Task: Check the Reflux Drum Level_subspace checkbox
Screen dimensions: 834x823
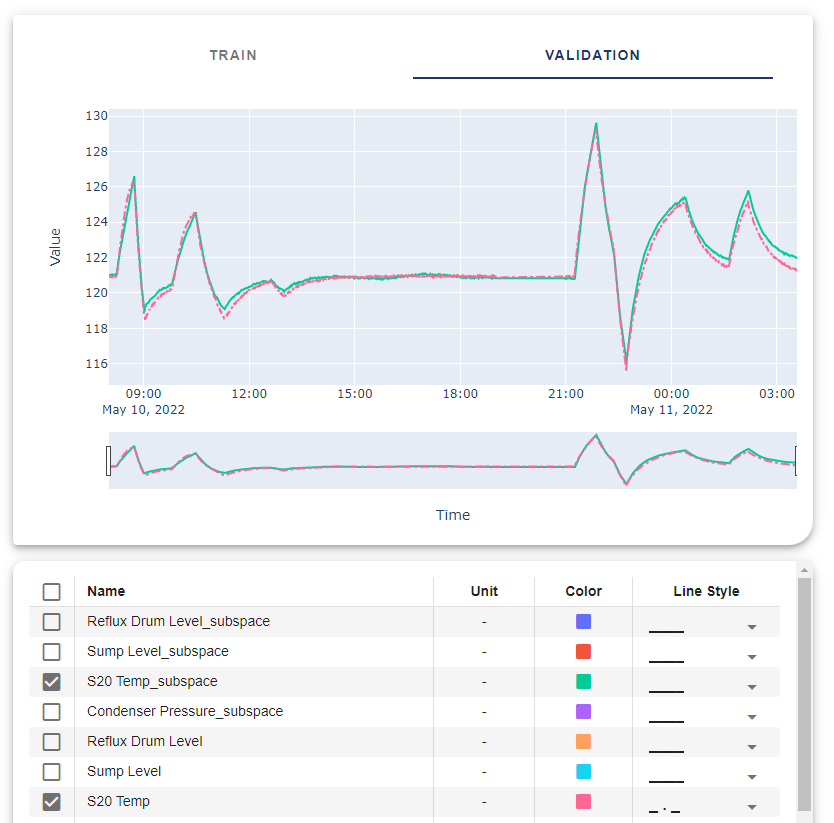Action: click(51, 622)
